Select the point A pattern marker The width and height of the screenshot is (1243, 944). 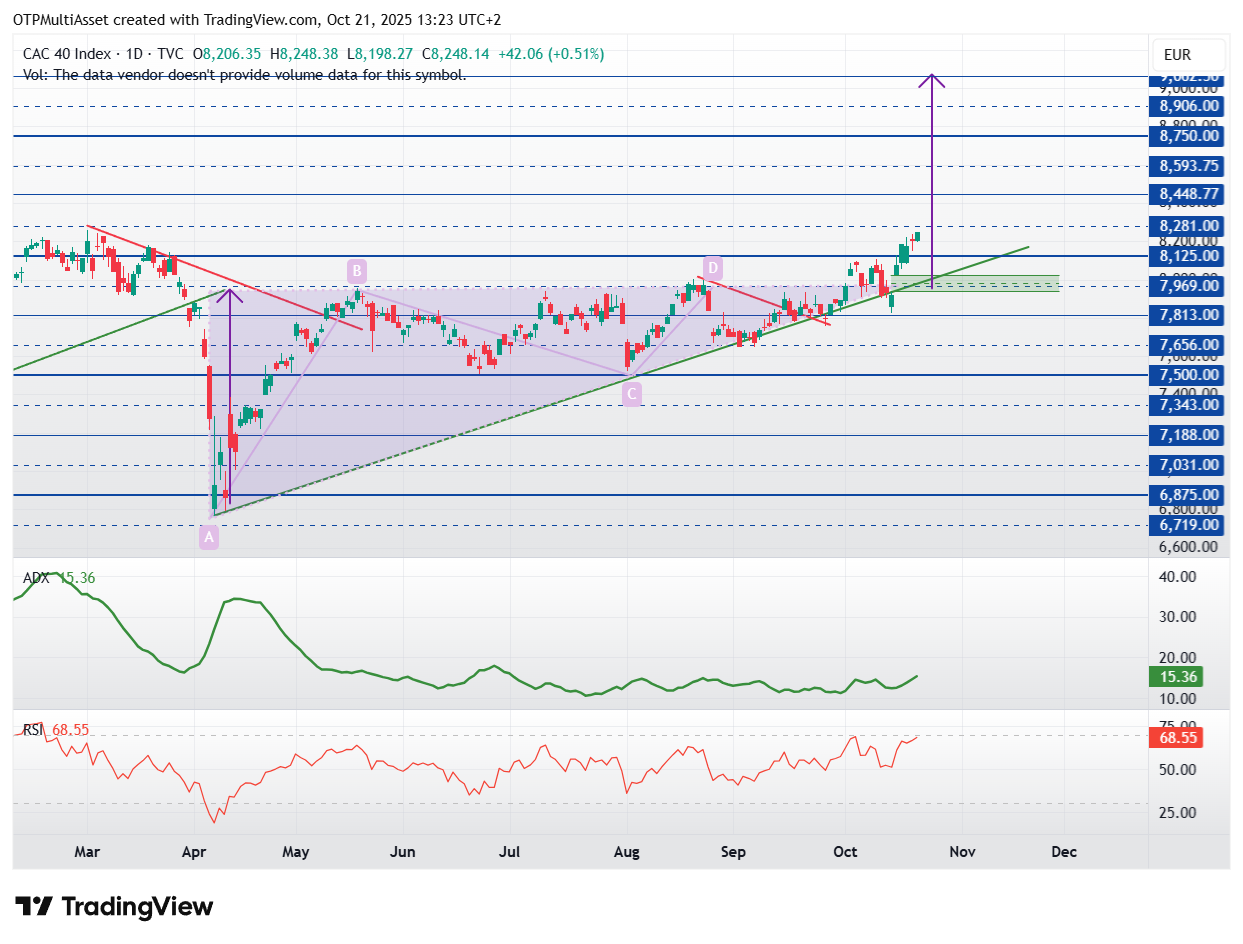coord(209,538)
